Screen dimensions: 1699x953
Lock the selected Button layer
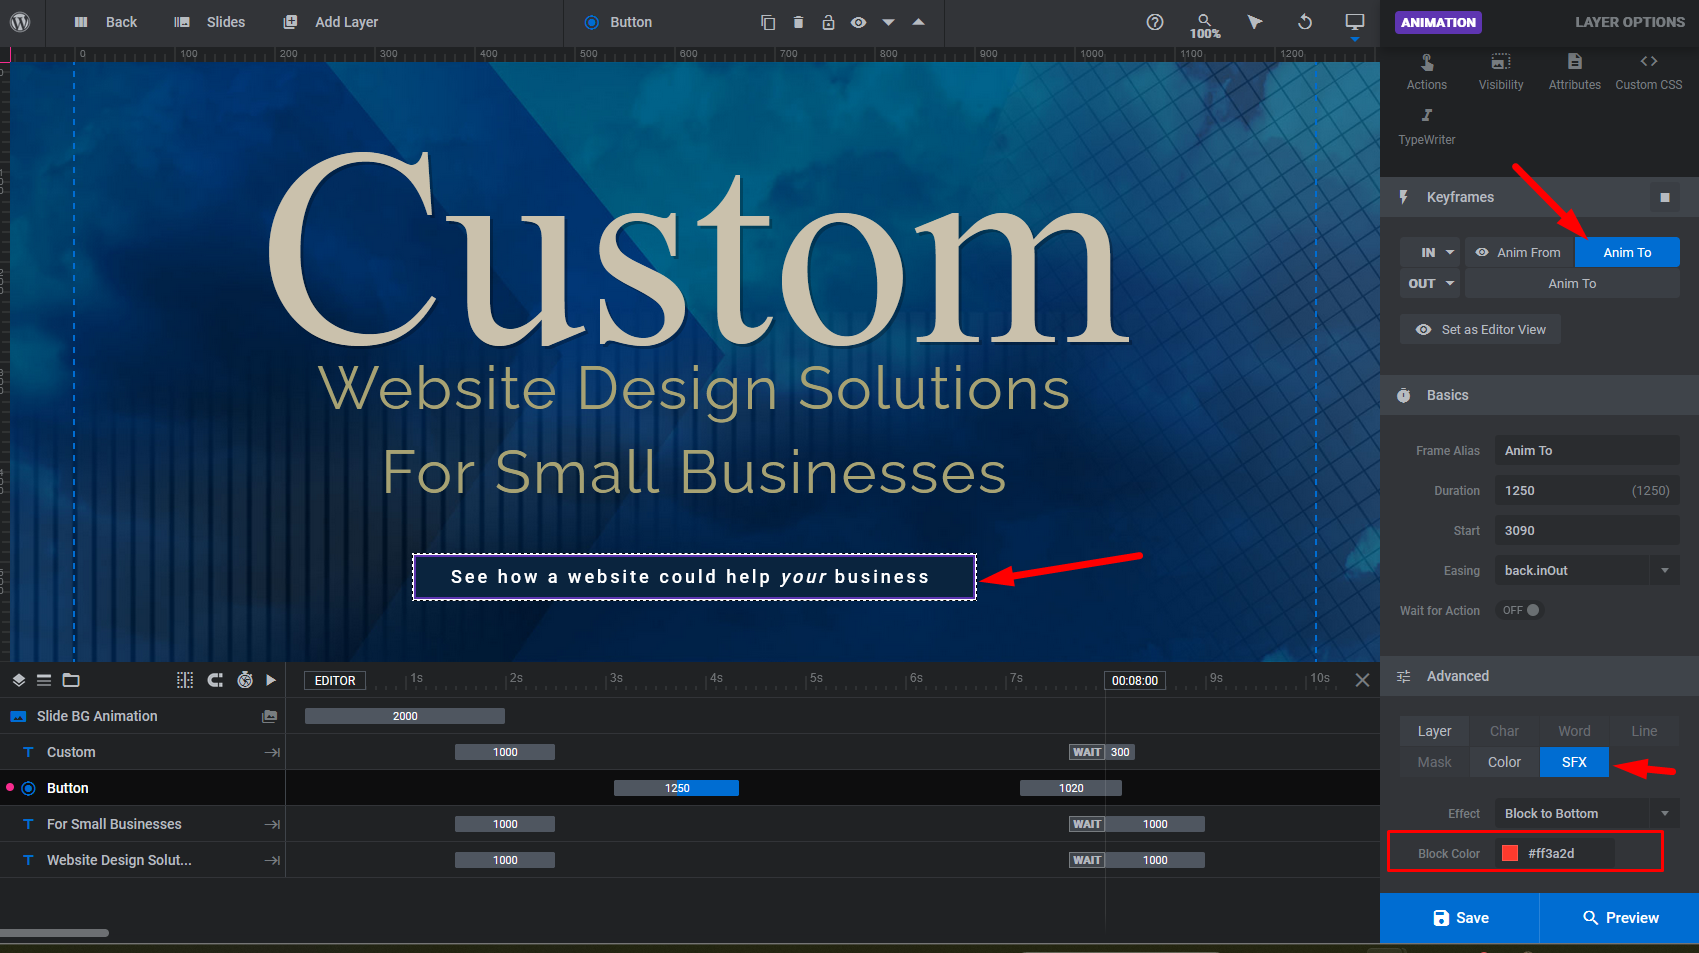(828, 22)
